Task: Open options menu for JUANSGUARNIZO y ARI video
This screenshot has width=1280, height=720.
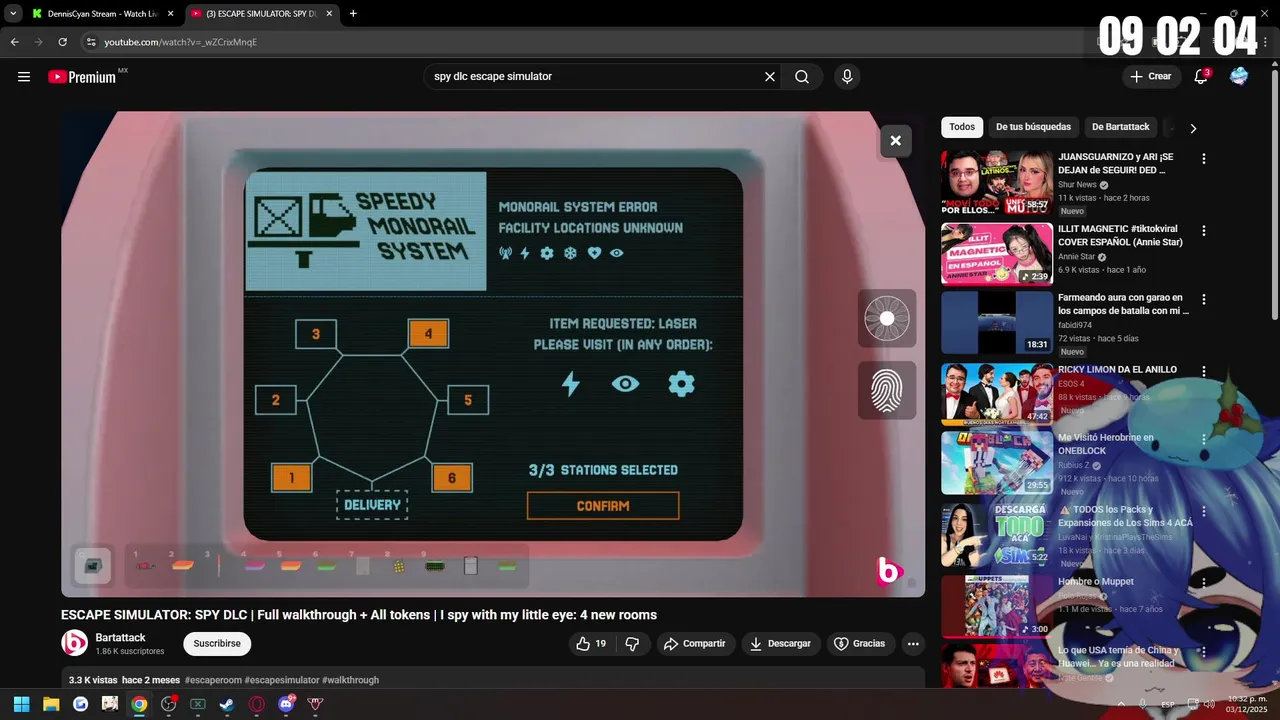Action: point(1204,159)
